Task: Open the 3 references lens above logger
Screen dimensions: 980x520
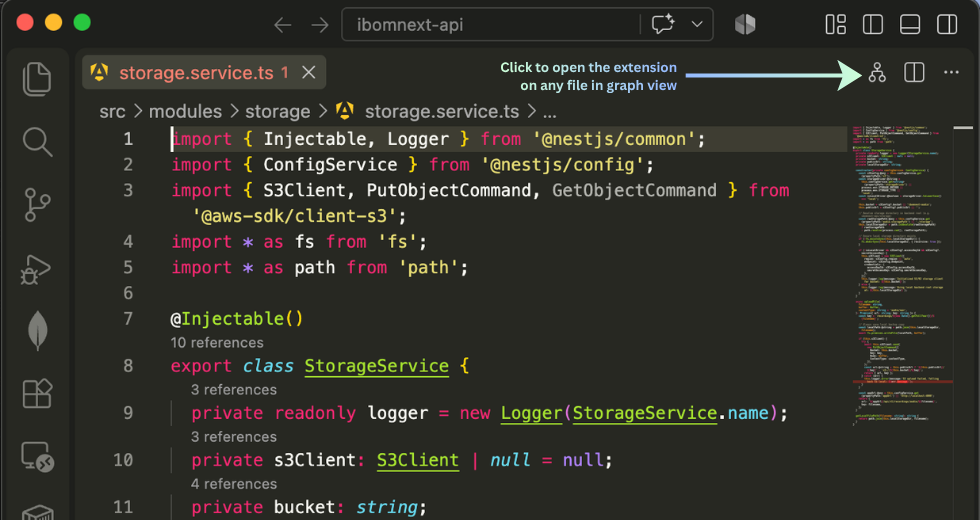Action: click(x=234, y=389)
